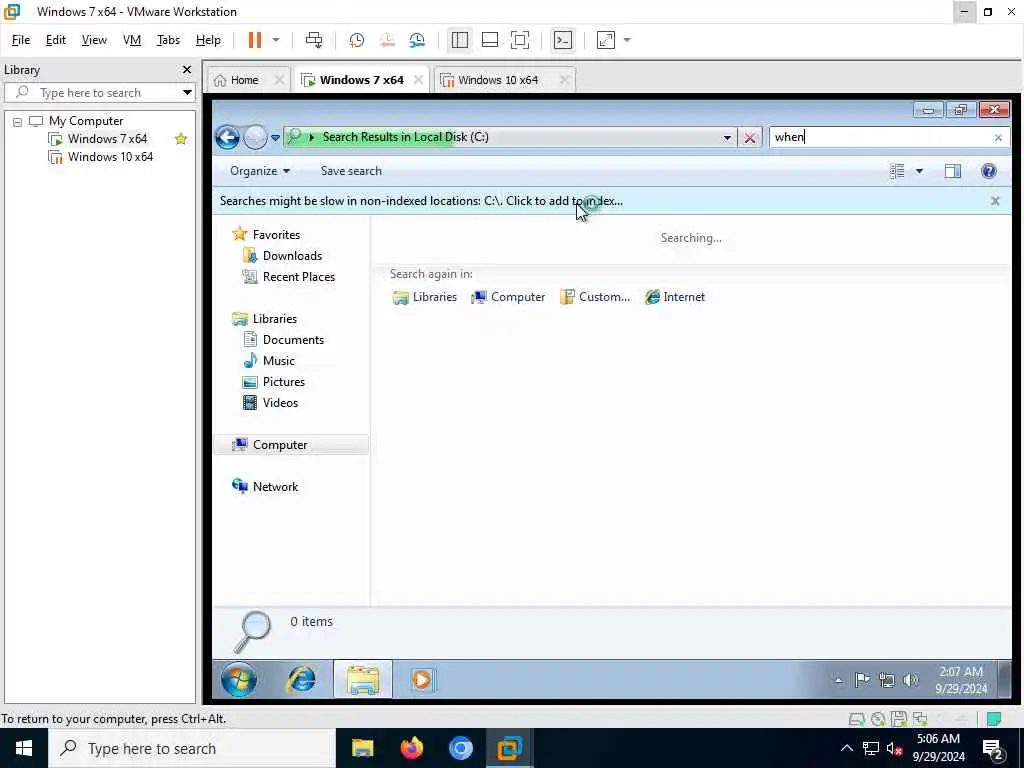This screenshot has height=768, width=1024.
Task: Open the Organize dropdown menu
Action: pos(260,171)
